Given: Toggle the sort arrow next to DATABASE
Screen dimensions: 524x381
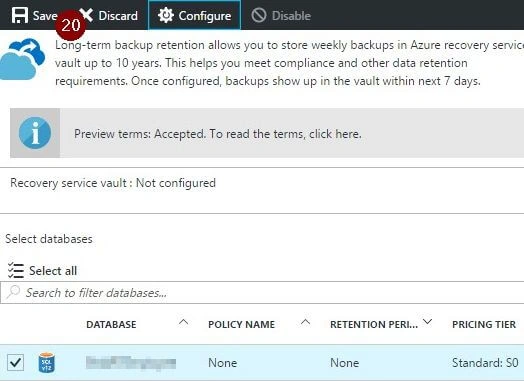Looking at the screenshot, I should (183, 322).
